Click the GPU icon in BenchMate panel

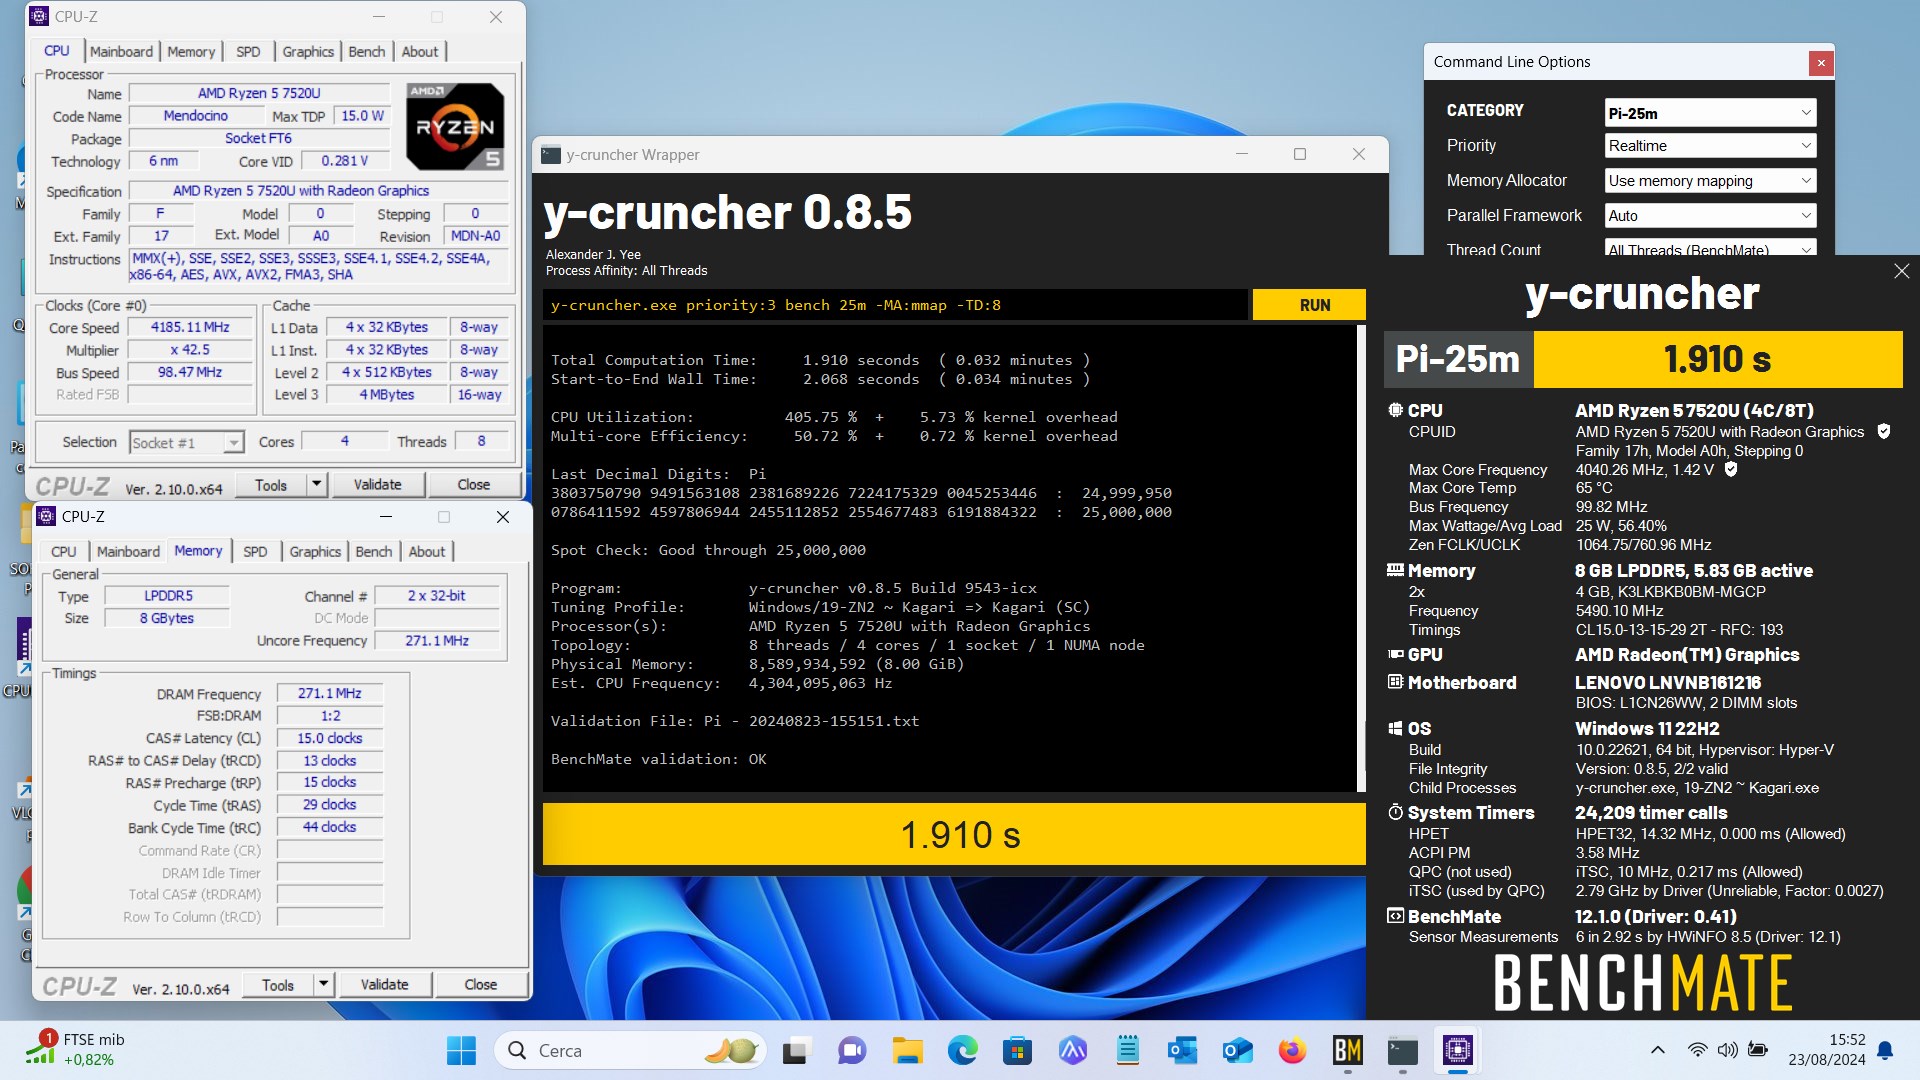[1396, 654]
